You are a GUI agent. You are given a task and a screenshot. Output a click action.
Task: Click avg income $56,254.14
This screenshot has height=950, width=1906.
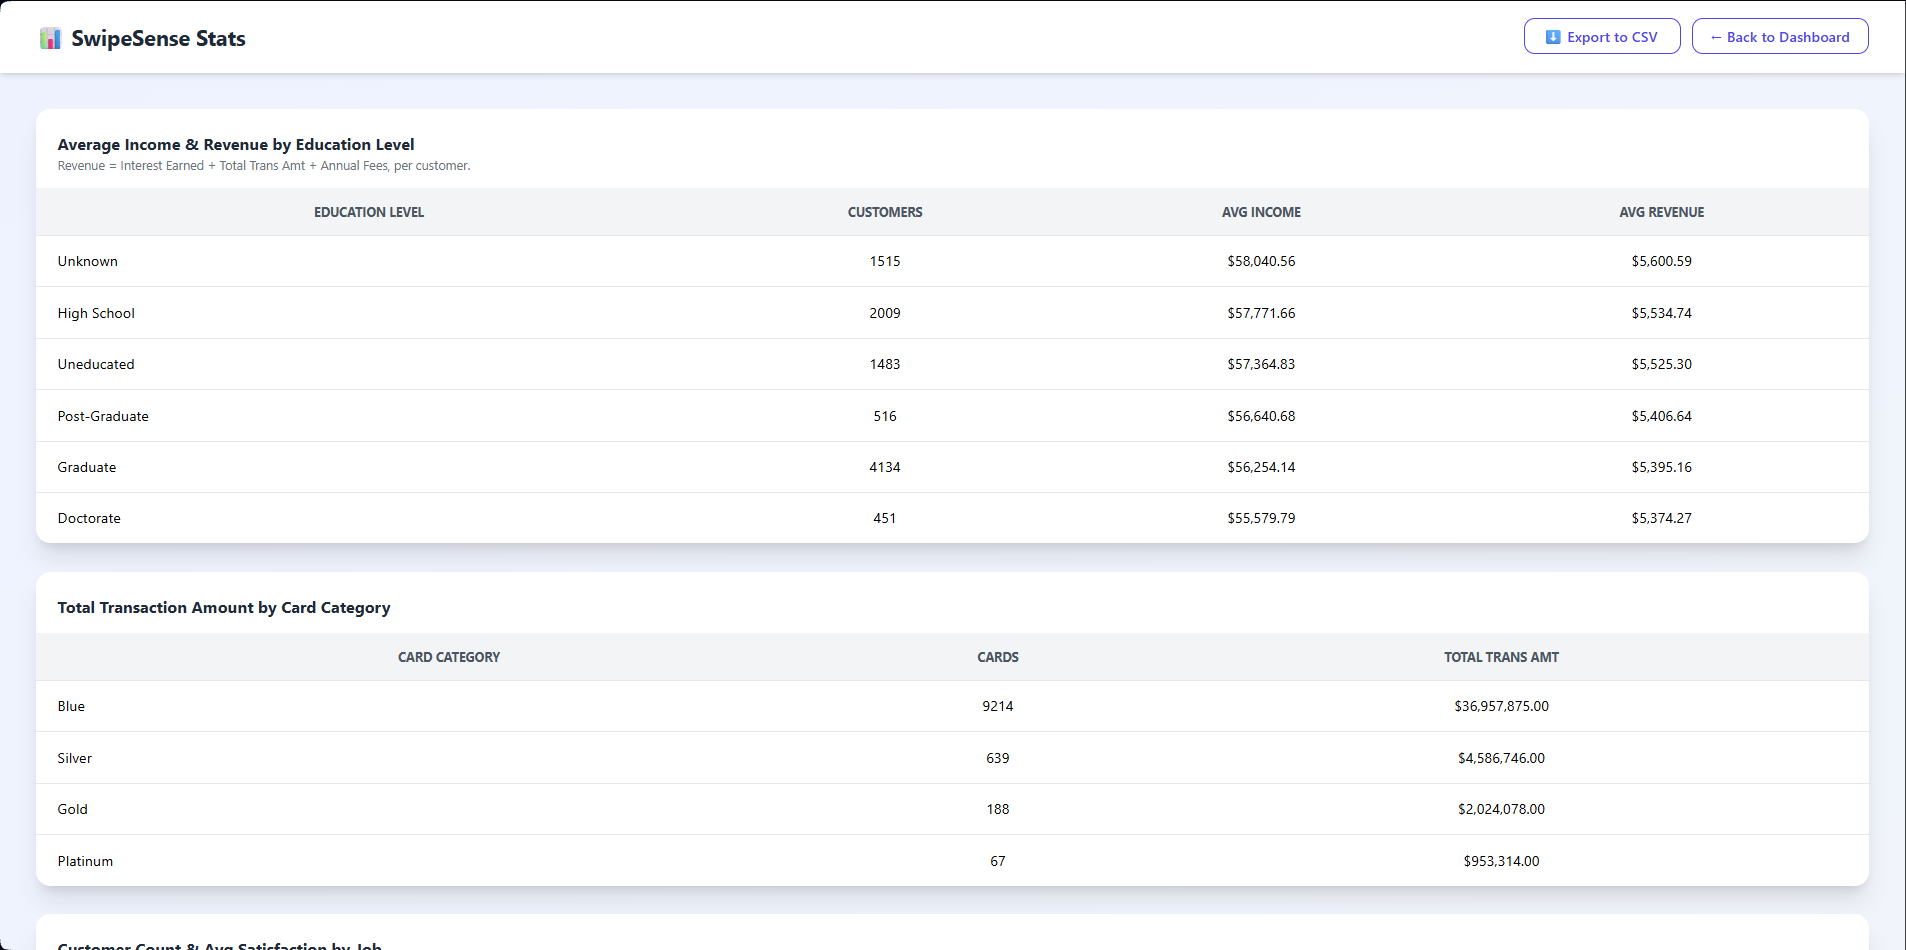pos(1261,467)
